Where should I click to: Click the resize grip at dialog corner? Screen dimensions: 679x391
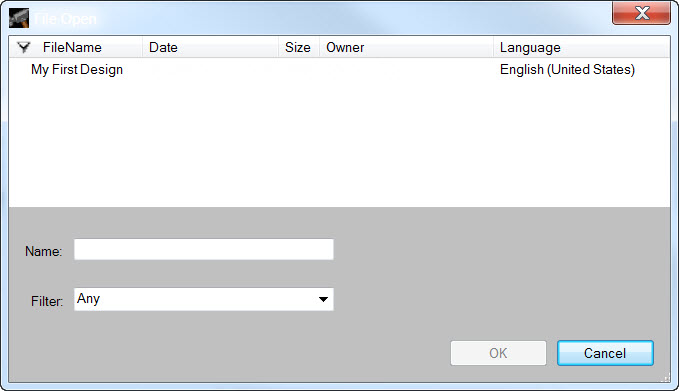click(x=666, y=378)
